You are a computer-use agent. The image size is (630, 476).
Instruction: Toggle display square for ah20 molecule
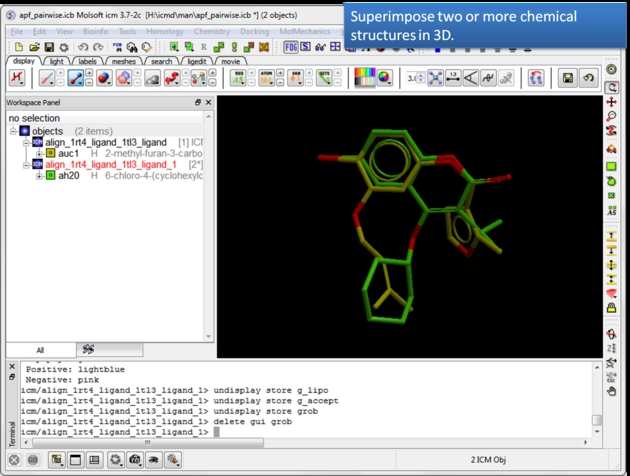(50, 176)
